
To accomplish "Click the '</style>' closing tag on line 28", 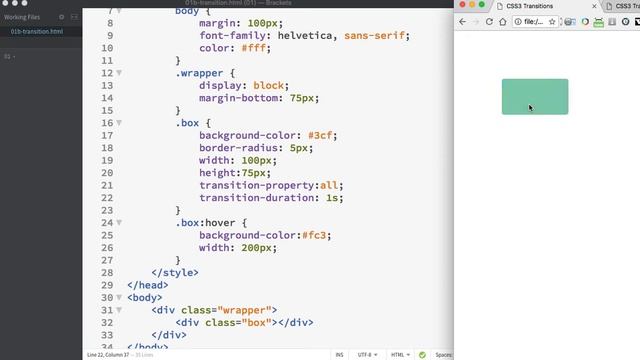I will [x=175, y=273].
